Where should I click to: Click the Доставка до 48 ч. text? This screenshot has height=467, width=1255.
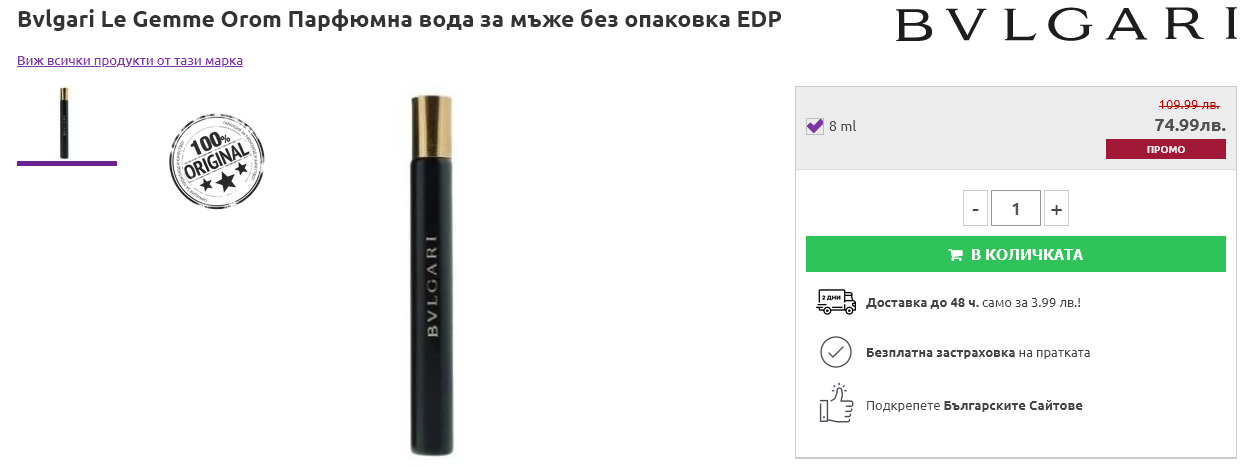tap(922, 302)
